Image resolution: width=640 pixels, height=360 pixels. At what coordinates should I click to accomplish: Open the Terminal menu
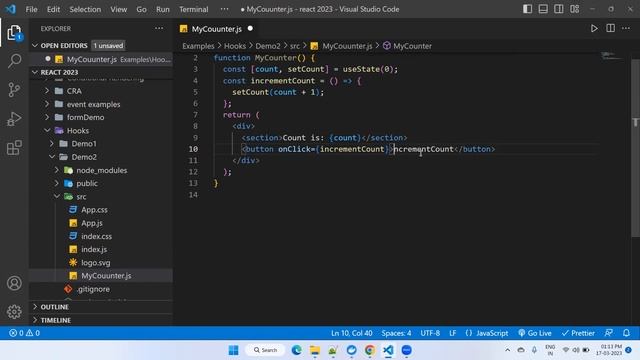pos(193,9)
